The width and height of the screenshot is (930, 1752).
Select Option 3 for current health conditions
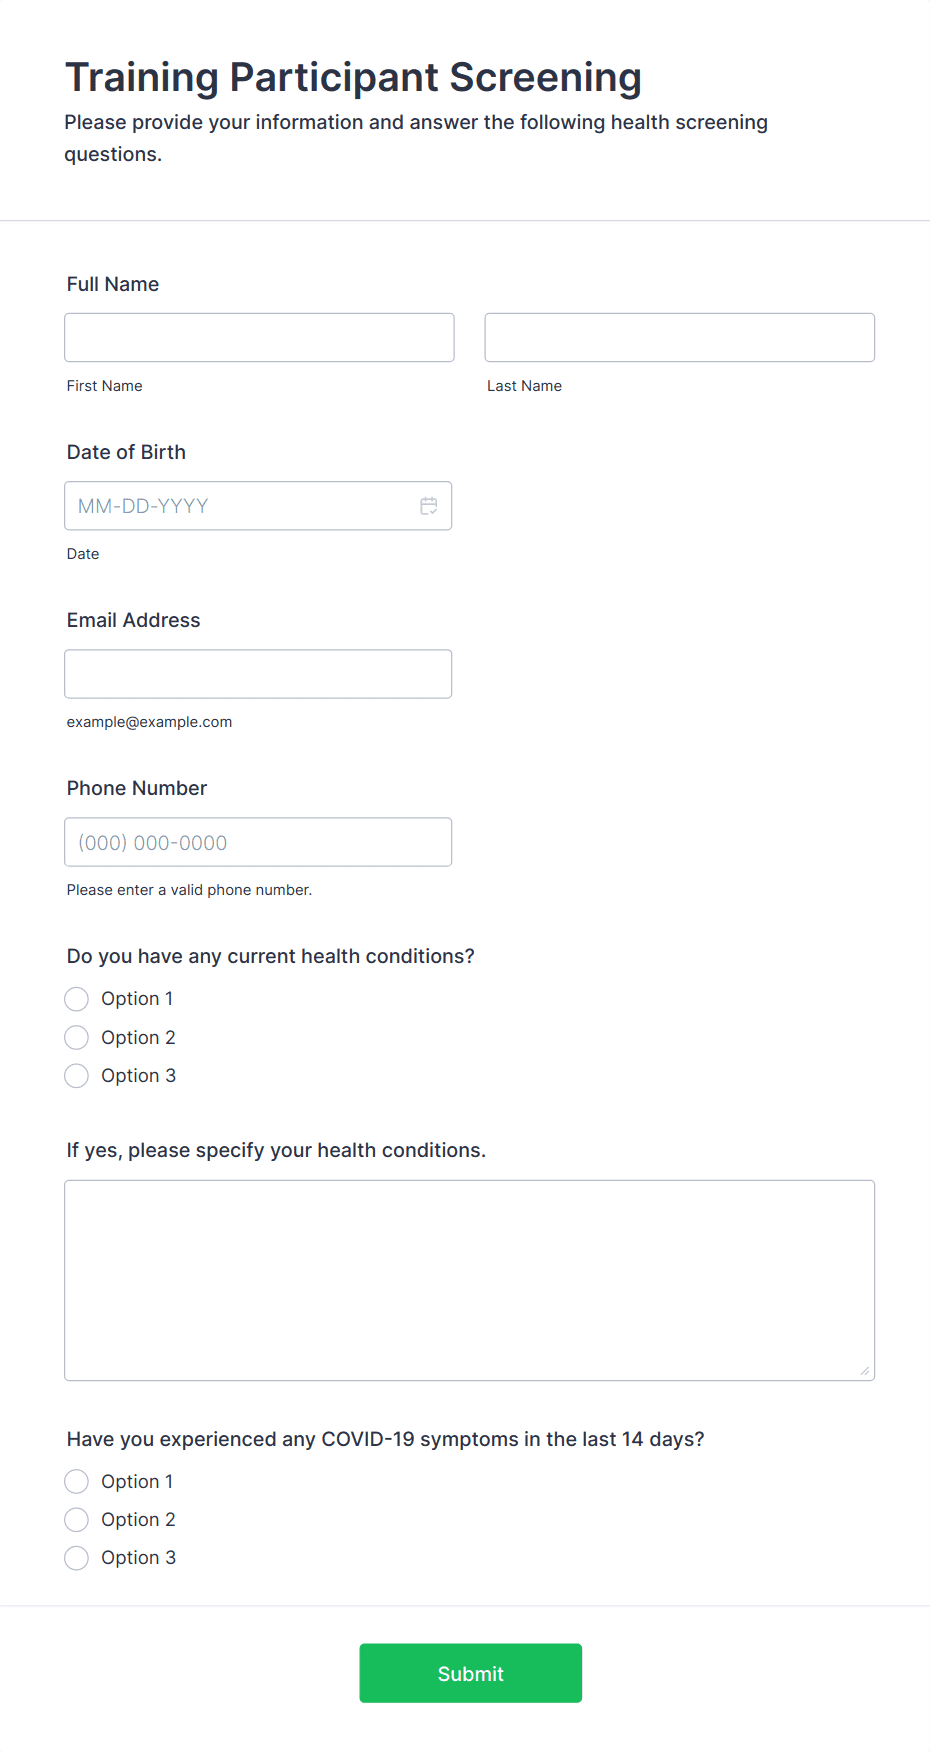pos(77,1076)
